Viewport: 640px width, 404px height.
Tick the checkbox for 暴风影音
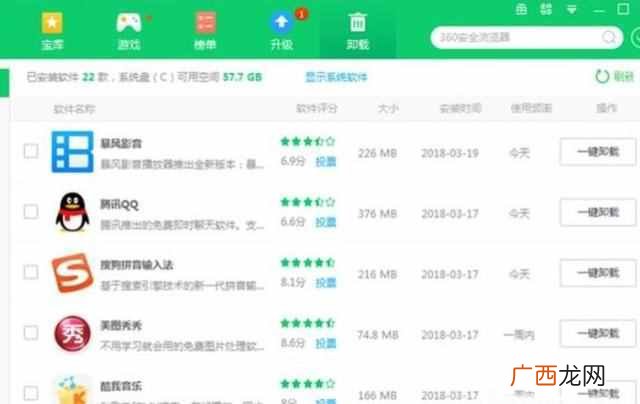click(31, 151)
